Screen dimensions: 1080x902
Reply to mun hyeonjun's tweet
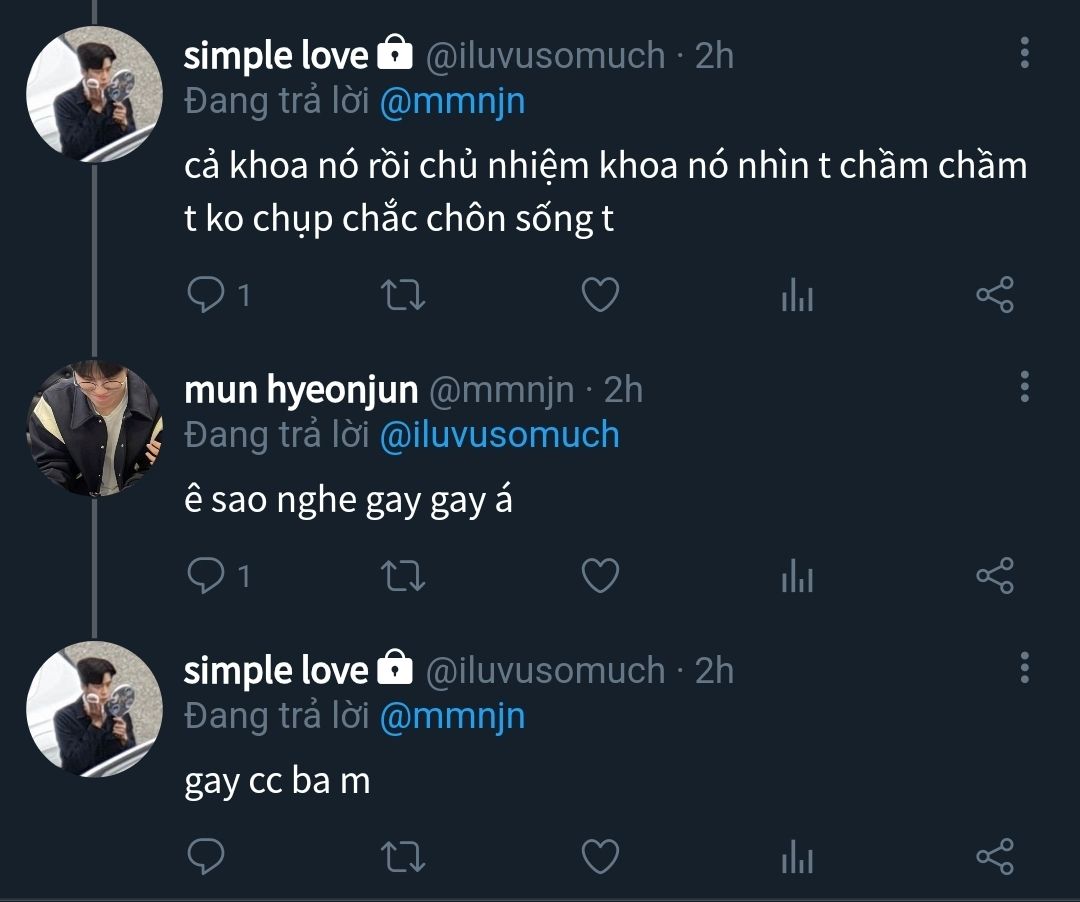point(206,575)
